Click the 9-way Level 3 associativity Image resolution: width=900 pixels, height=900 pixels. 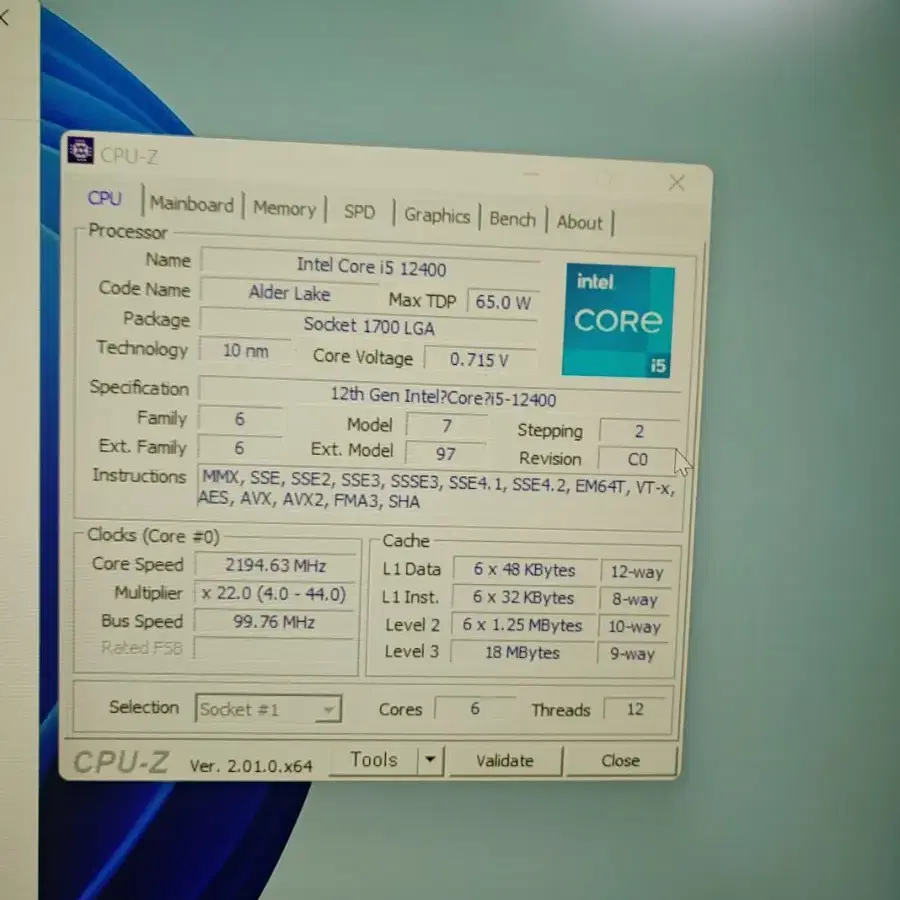pos(633,654)
